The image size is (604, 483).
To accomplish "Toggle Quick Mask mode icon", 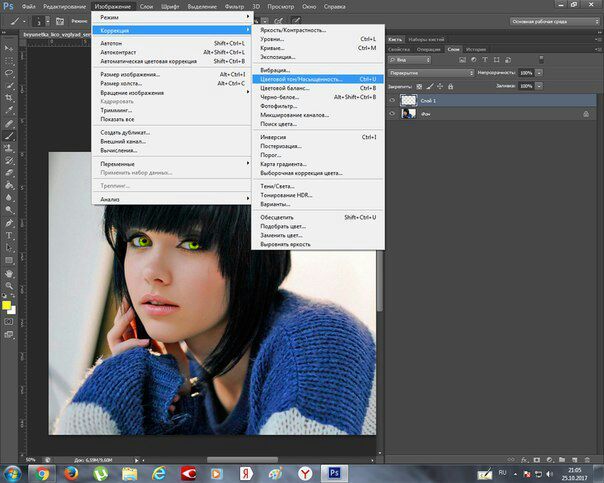I will tap(9, 322).
